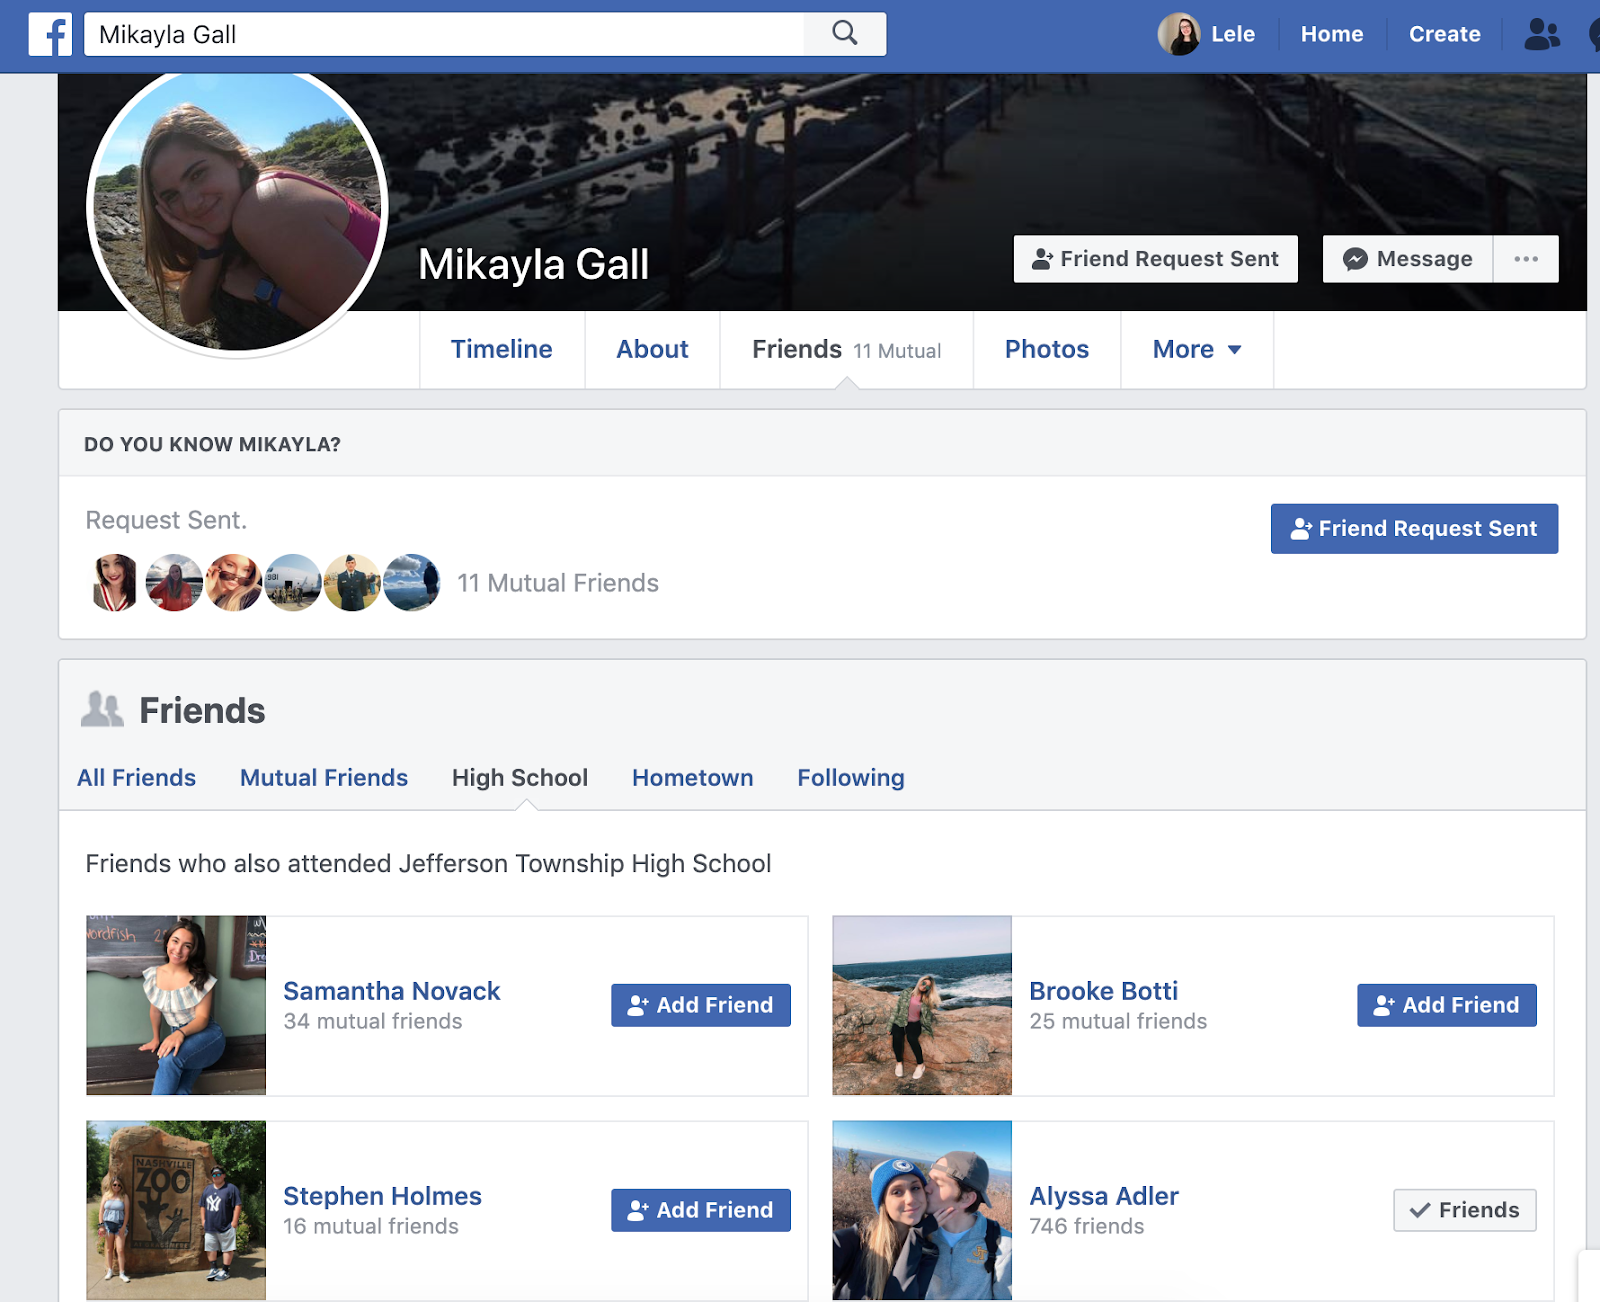The height and width of the screenshot is (1302, 1600).
Task: Show the Following list
Action: (x=851, y=778)
